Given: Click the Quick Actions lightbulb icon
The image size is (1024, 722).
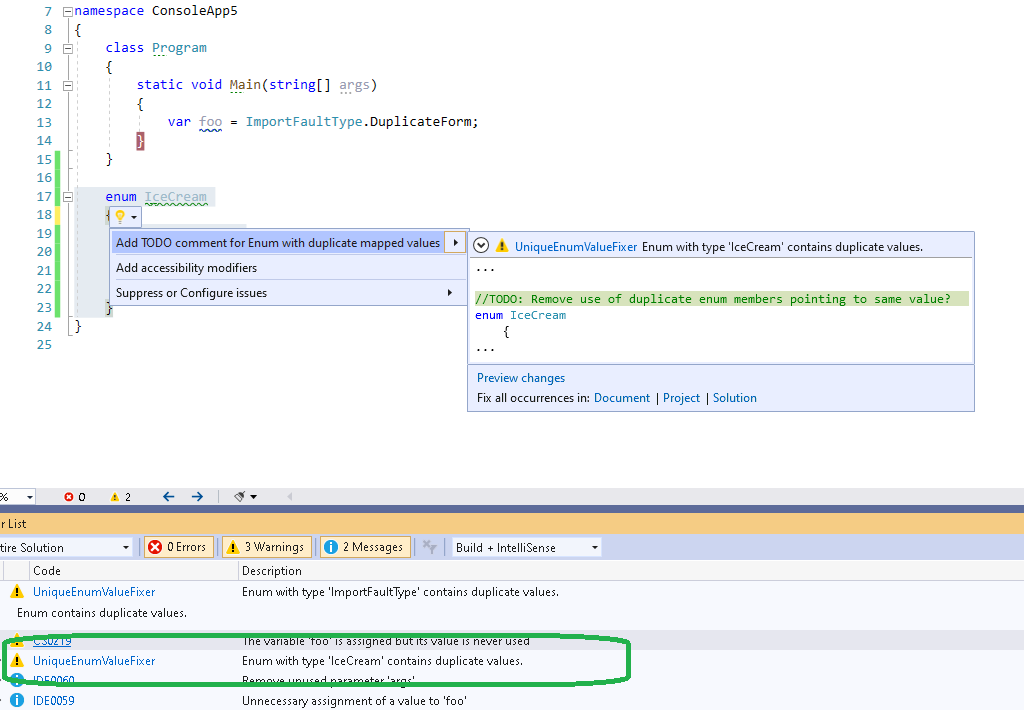Looking at the screenshot, I should (118, 216).
